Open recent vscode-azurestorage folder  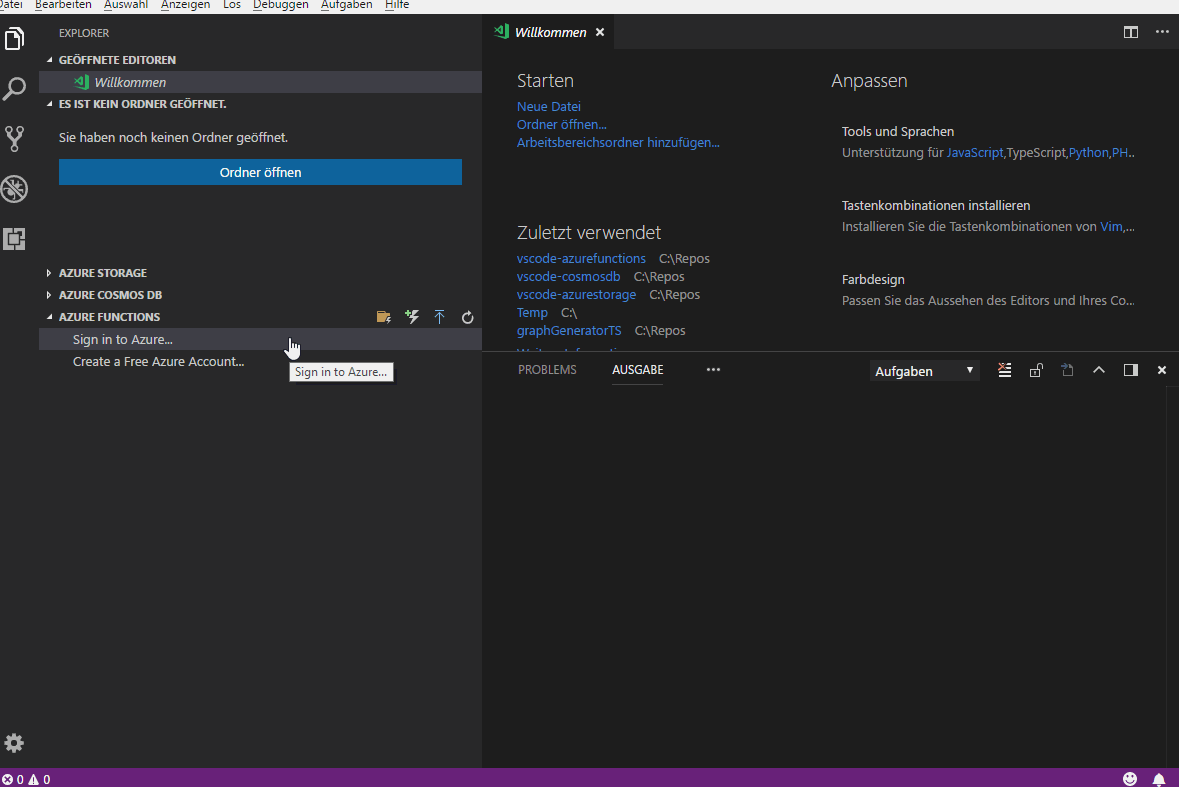576,295
